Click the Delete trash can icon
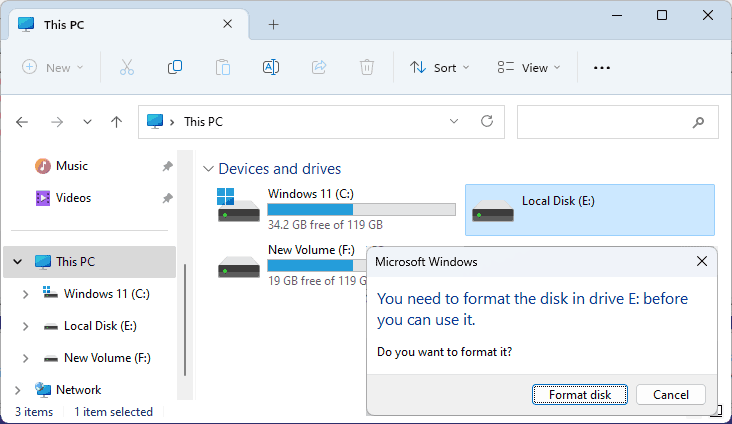Screen dimensions: 732x424 [x=367, y=67]
